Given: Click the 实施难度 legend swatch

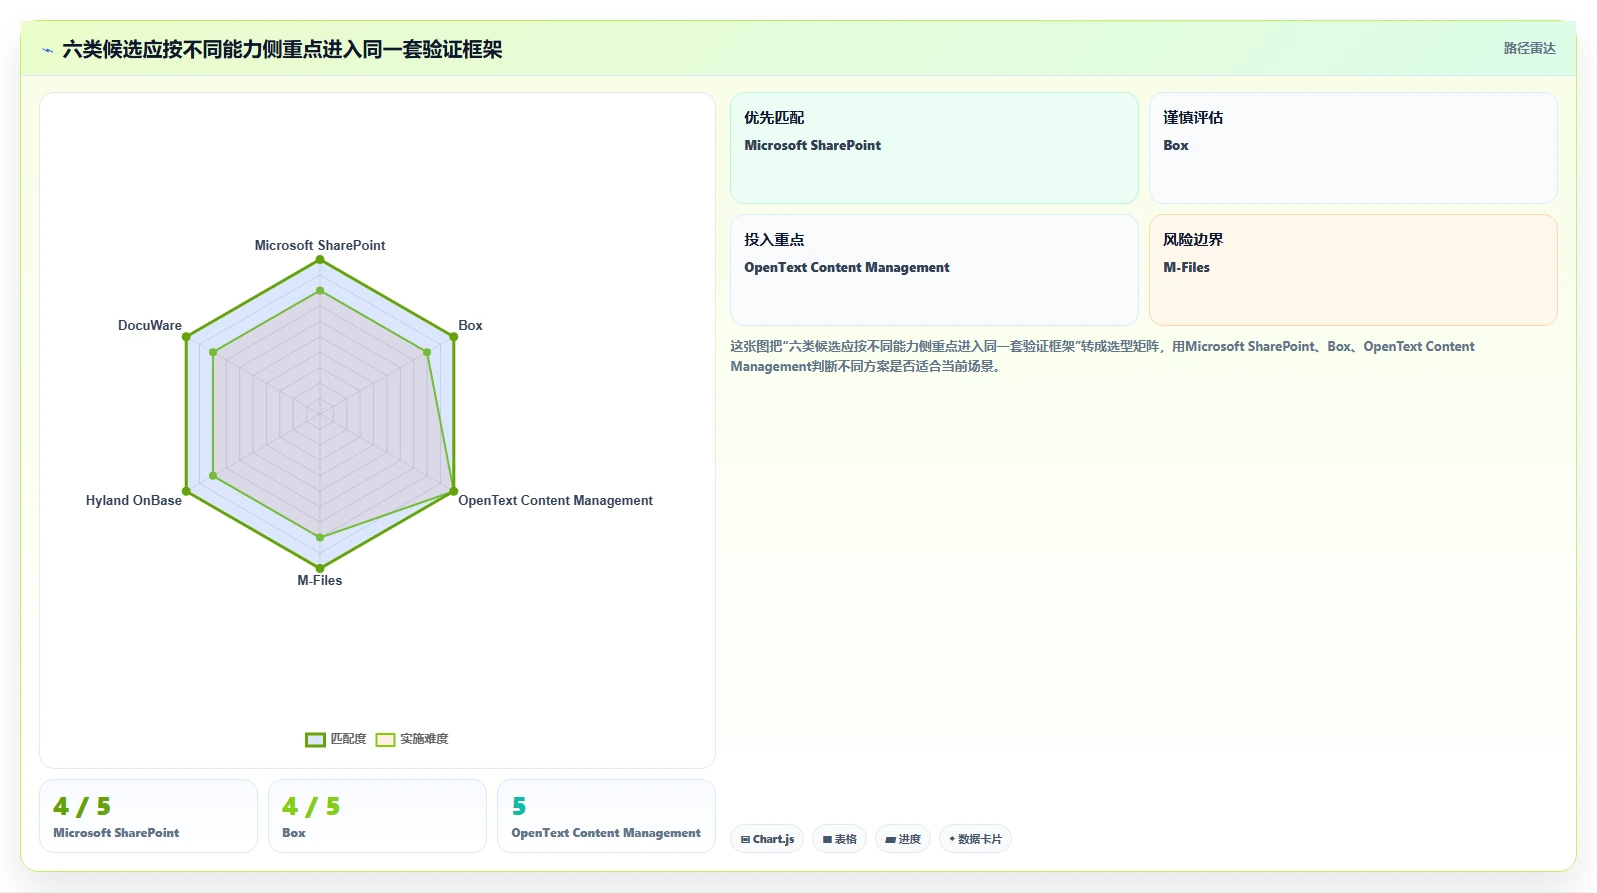Looking at the screenshot, I should click(385, 740).
